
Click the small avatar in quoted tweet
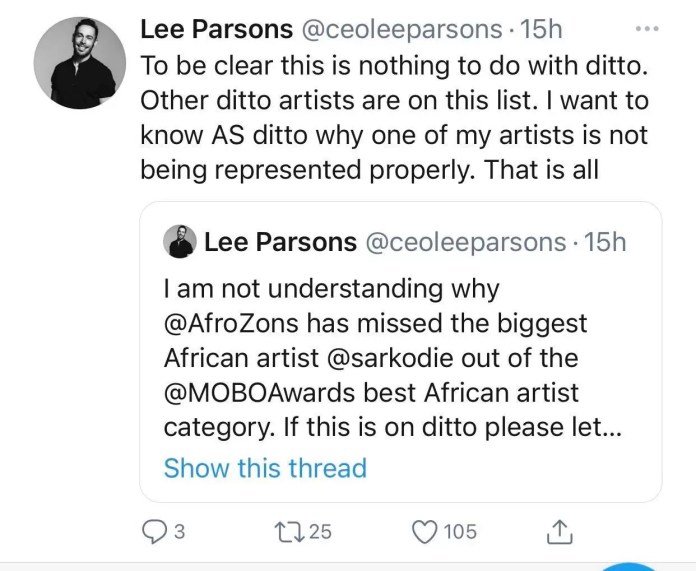(x=180, y=242)
